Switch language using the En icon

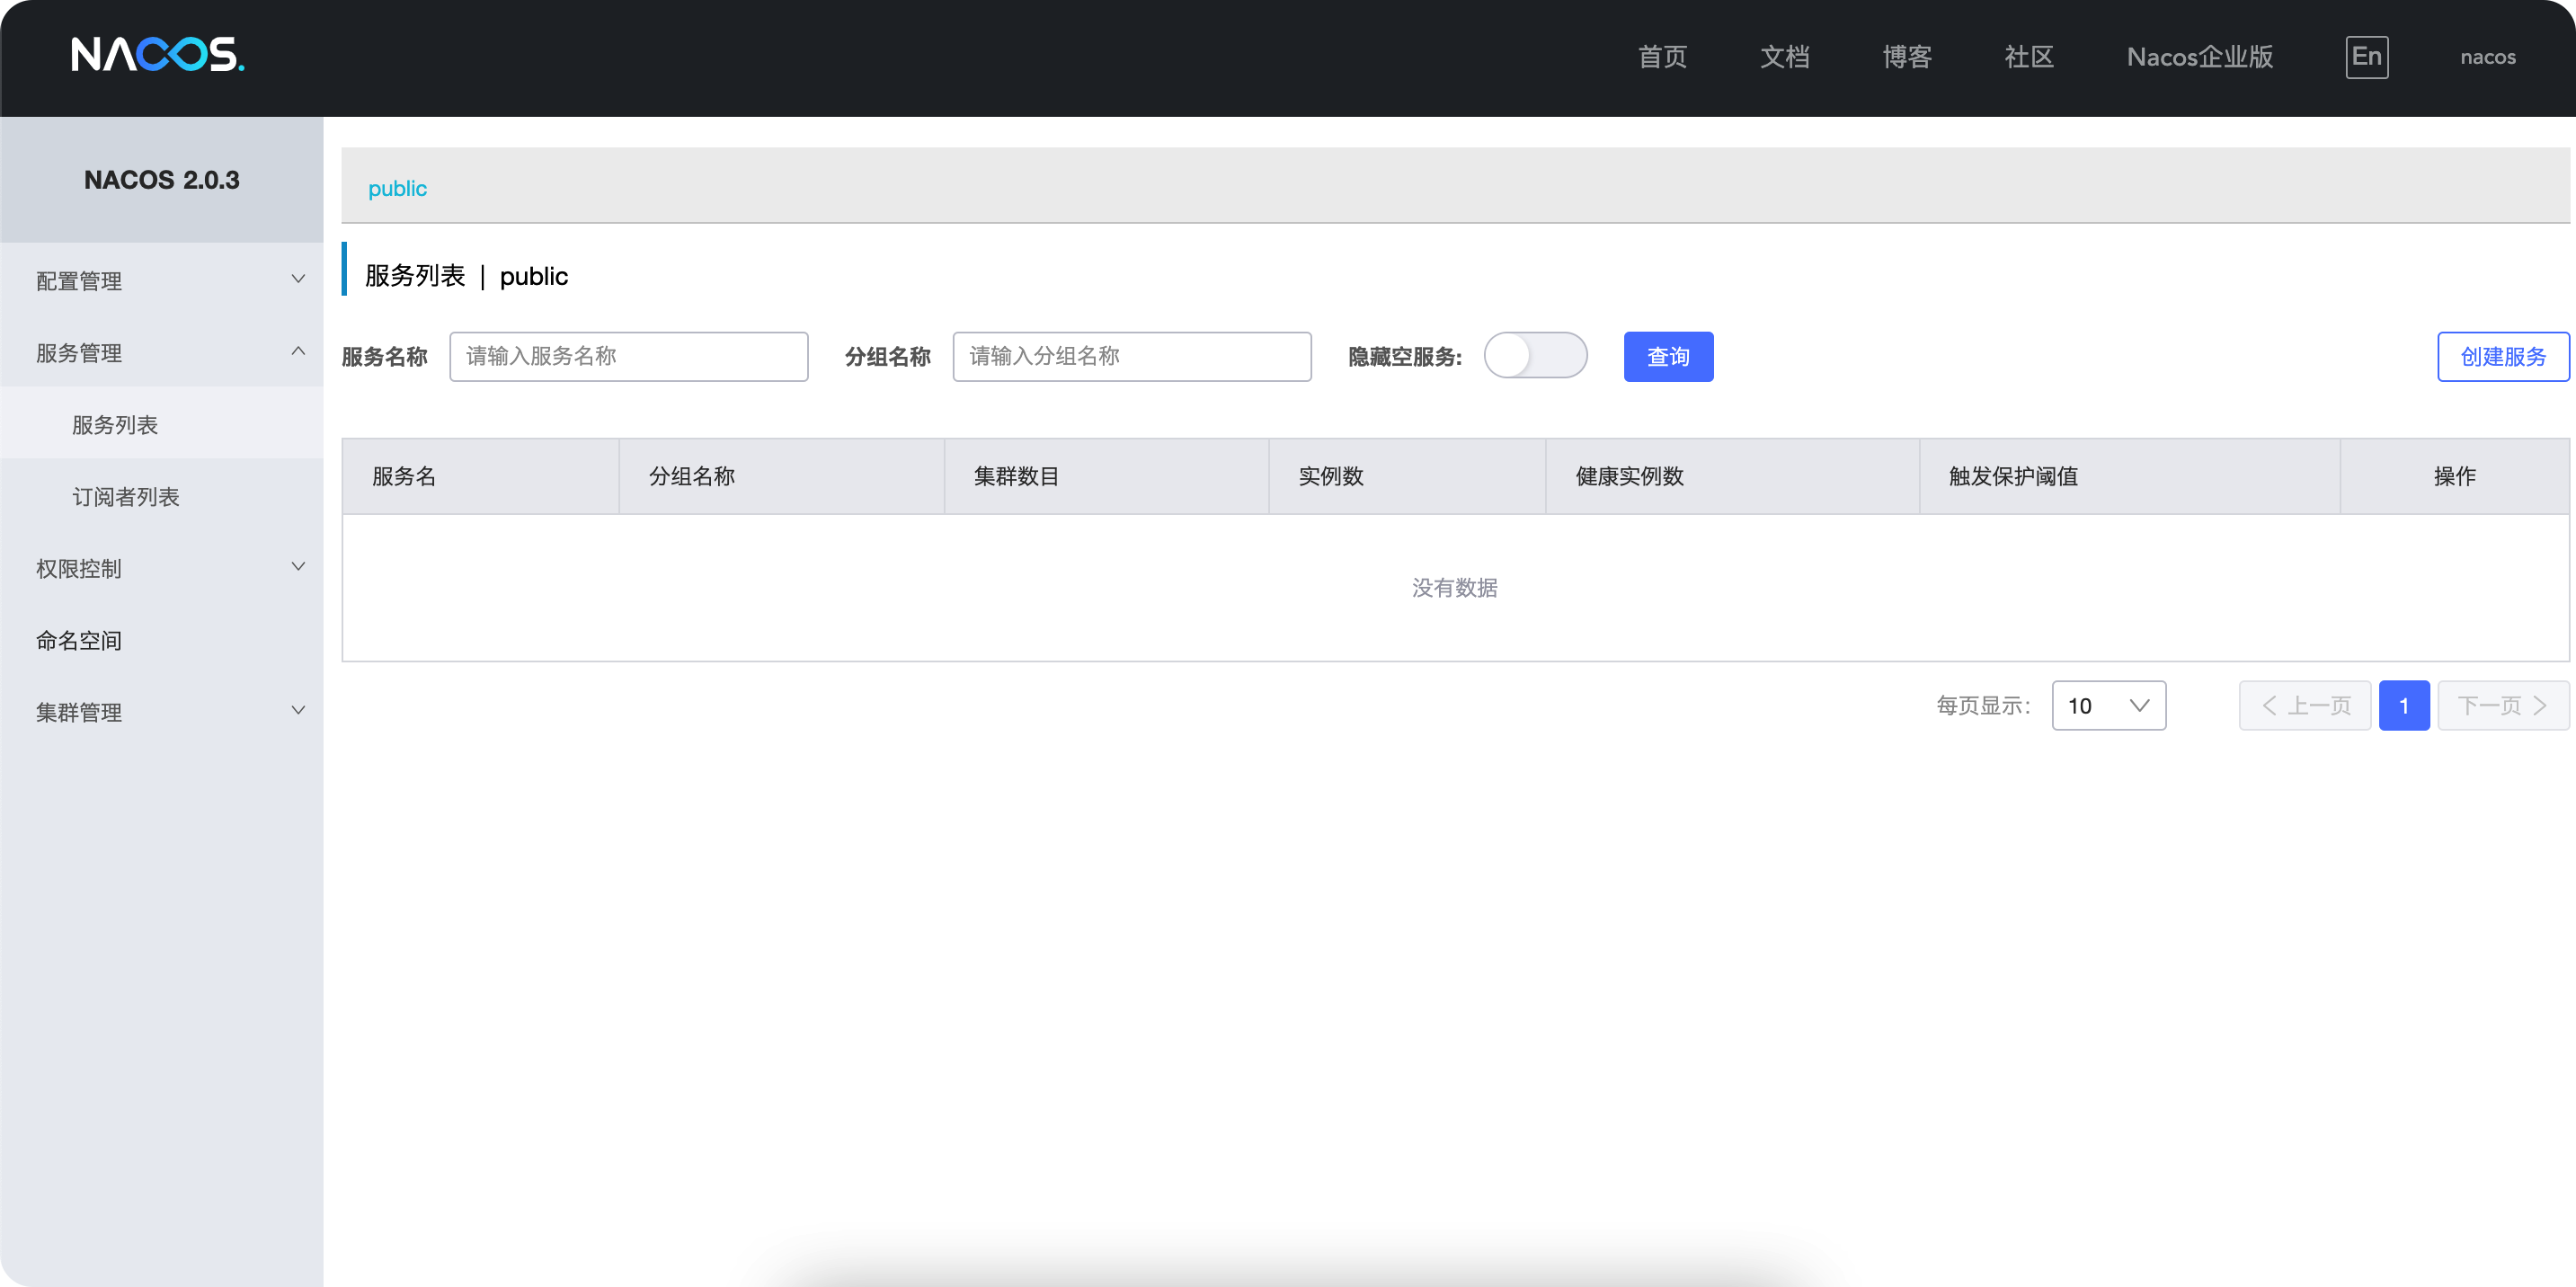tap(2366, 57)
